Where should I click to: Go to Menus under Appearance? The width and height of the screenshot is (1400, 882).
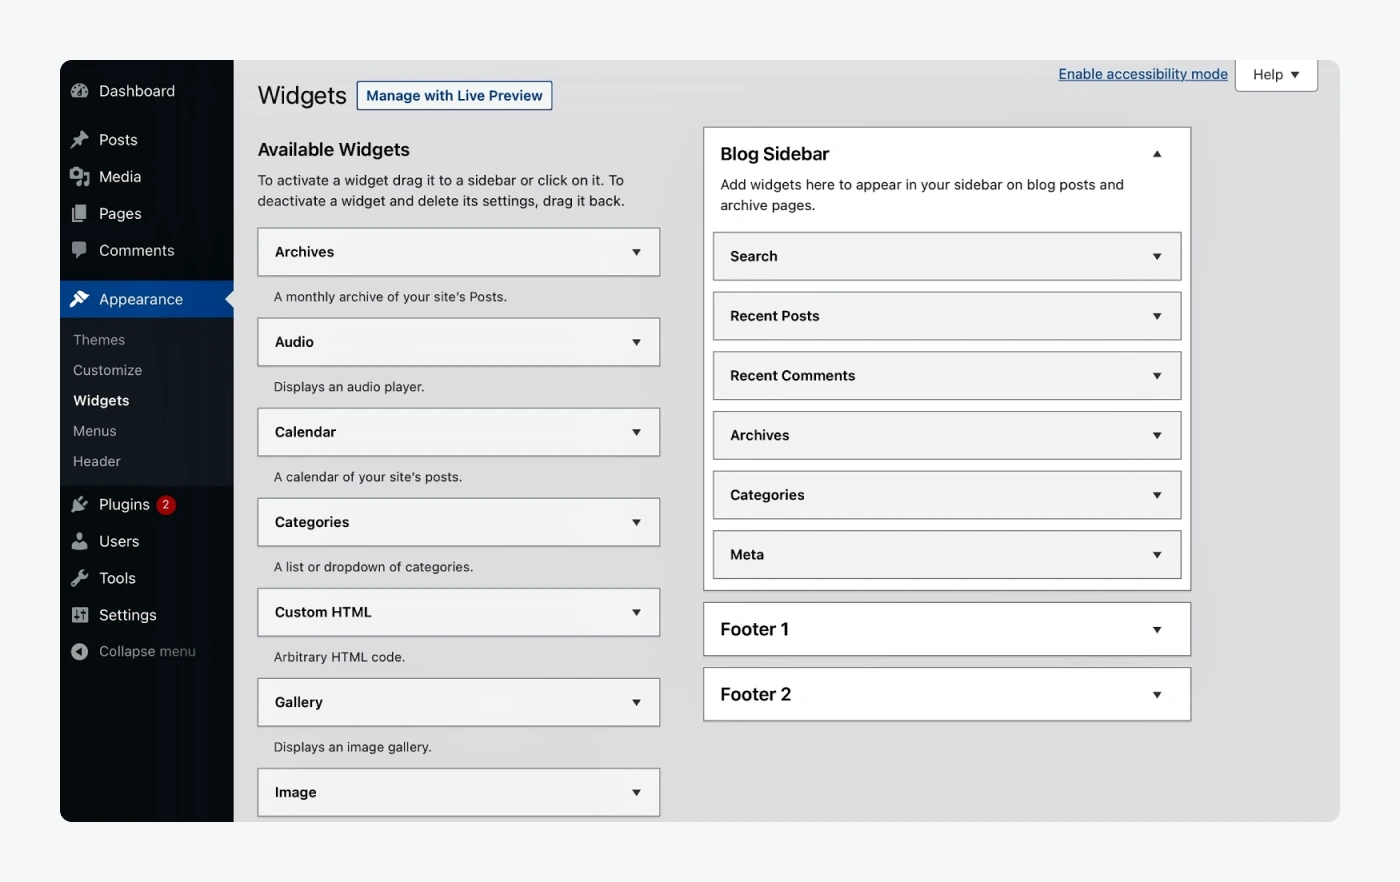95,431
